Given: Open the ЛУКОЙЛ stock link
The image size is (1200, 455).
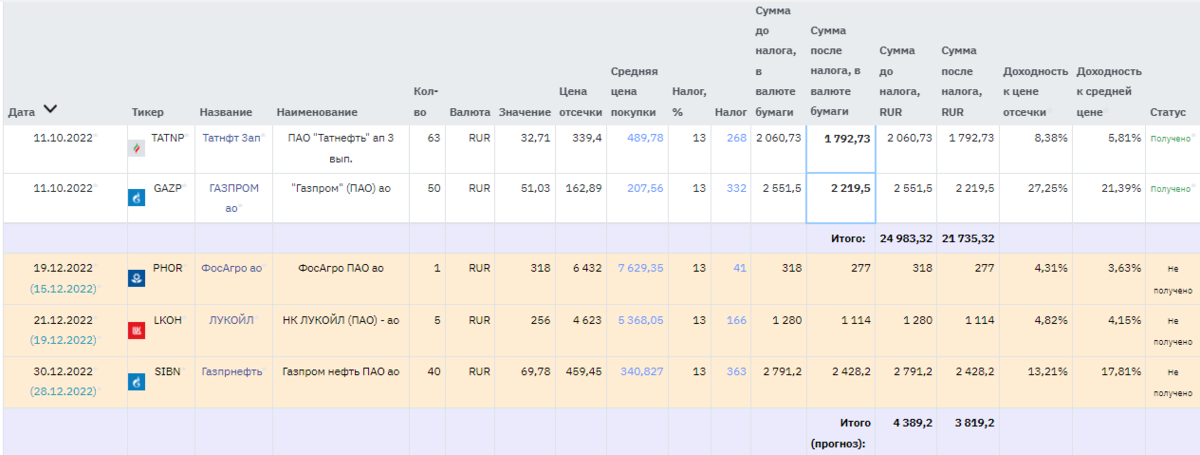Looking at the screenshot, I should [x=231, y=320].
